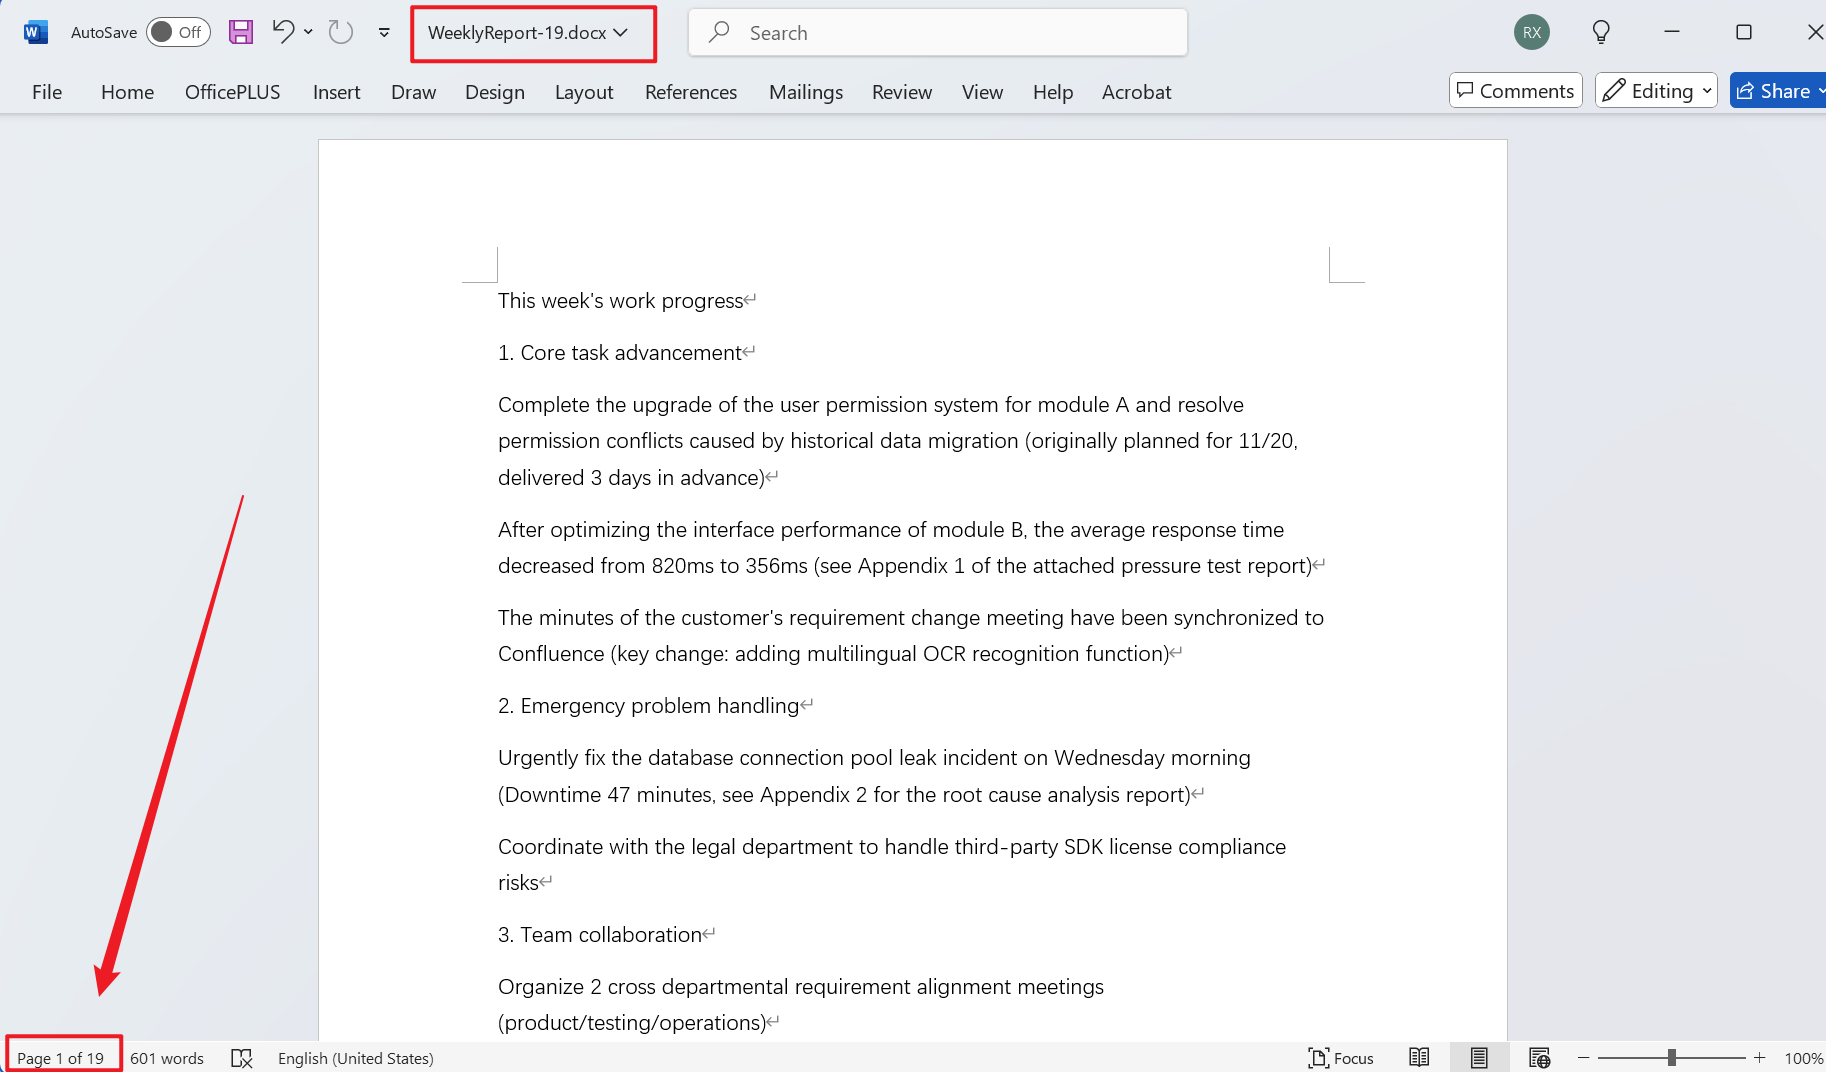Enable Focus mode from the status bar
The height and width of the screenshot is (1072, 1826).
1341,1057
